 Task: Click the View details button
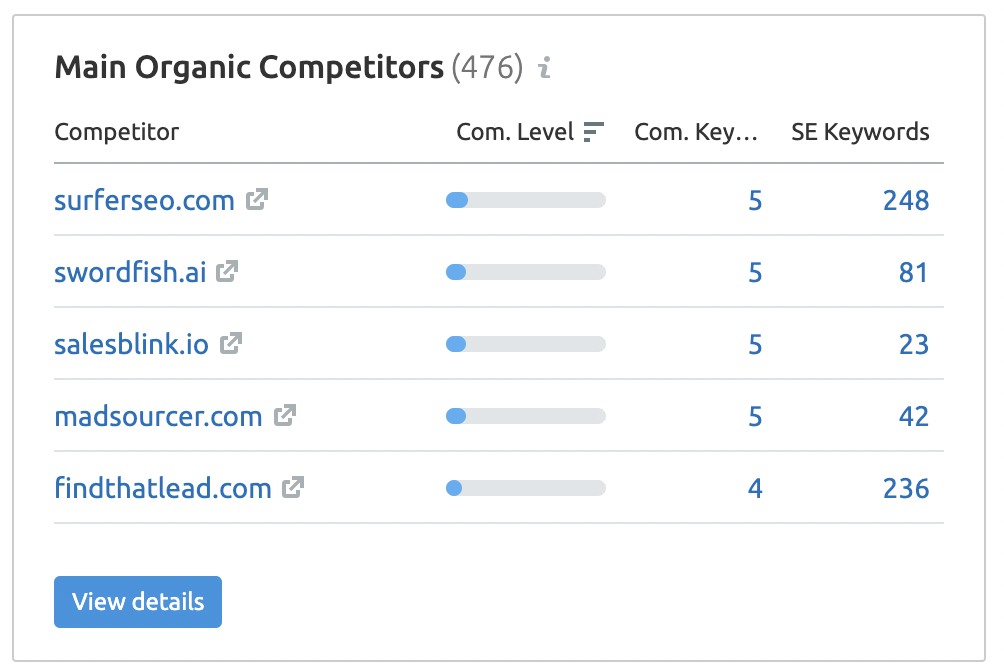point(138,602)
